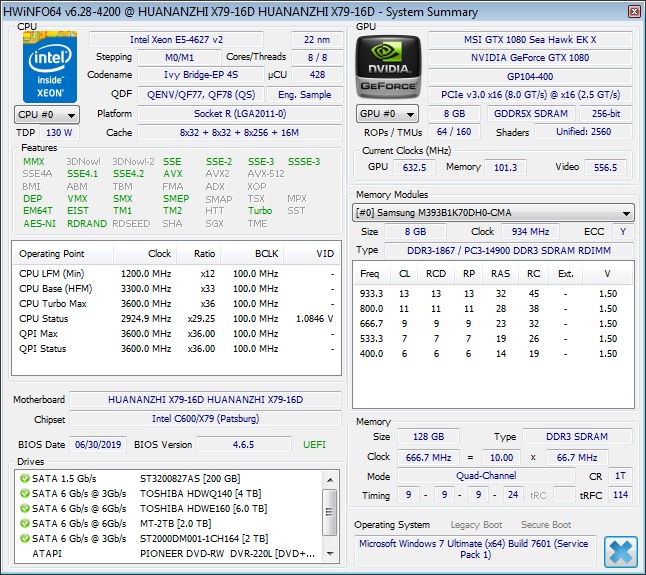Select the 933.3 frequency timing row
This screenshot has height=575, width=646.
click(x=493, y=294)
